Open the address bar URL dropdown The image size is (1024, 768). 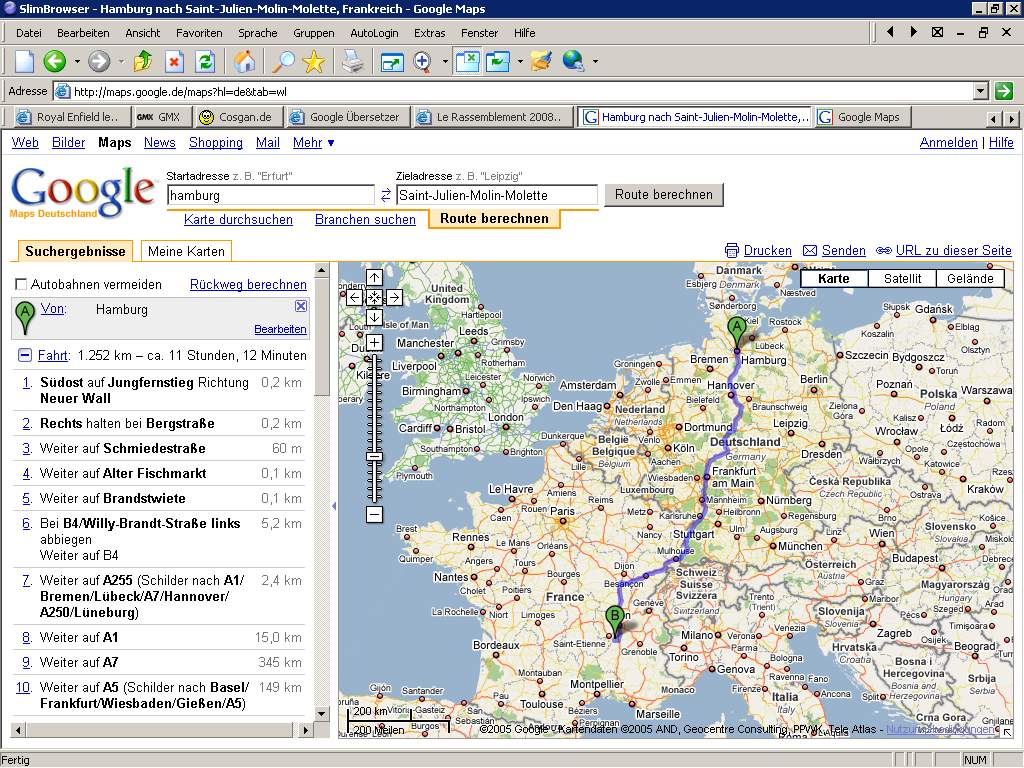pyautogui.click(x=980, y=91)
